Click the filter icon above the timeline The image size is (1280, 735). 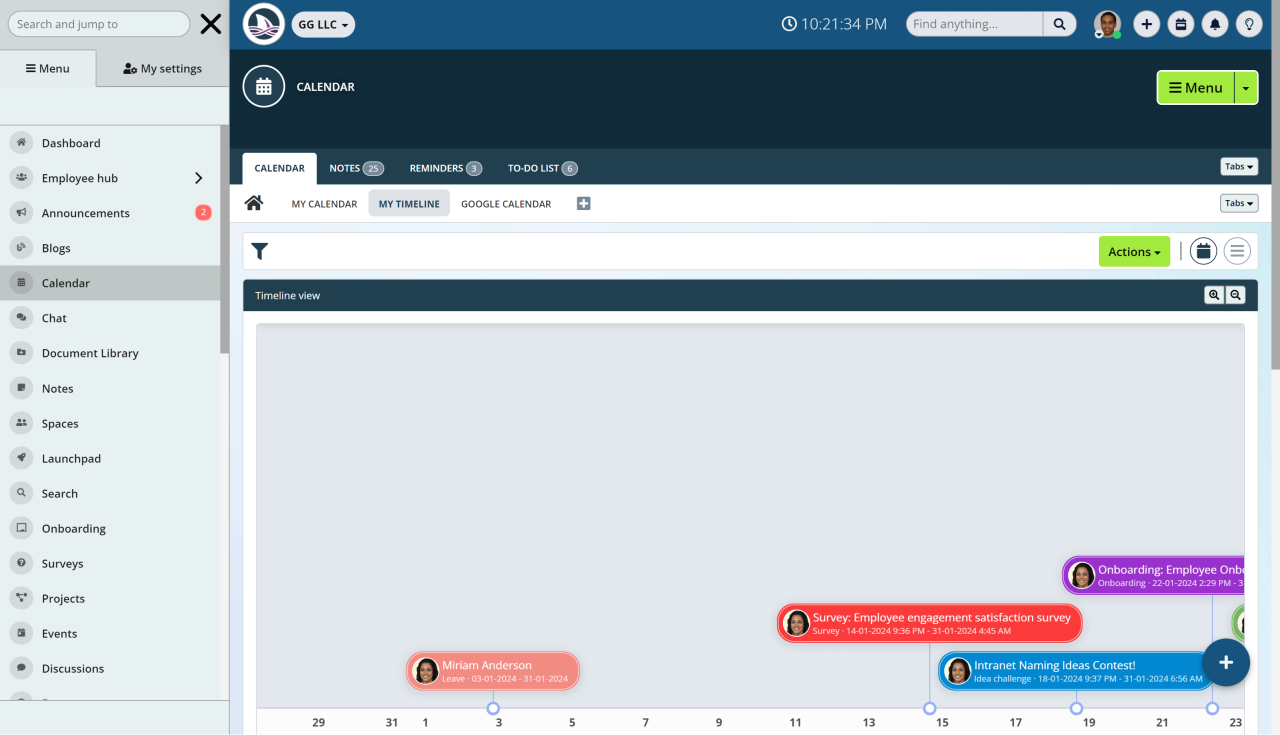point(260,251)
